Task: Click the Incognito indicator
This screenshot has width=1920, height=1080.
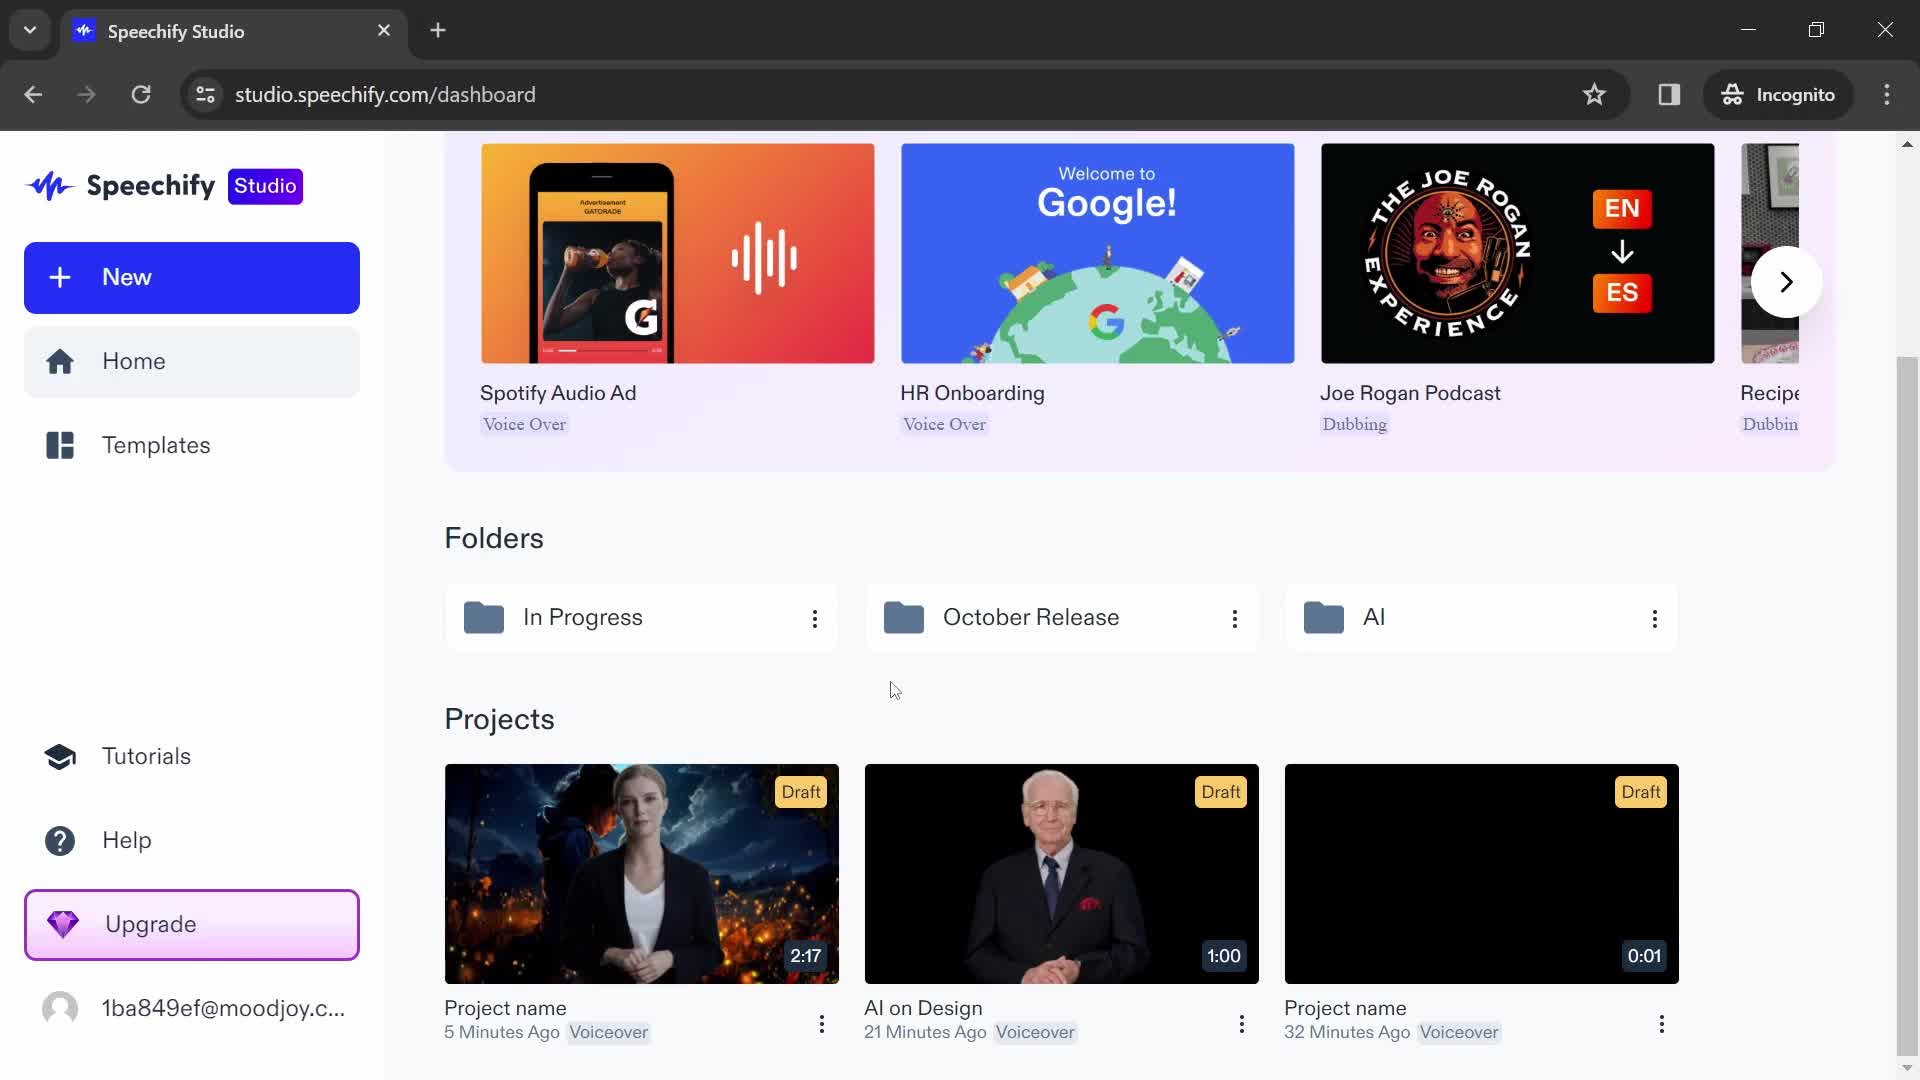Action: (x=1778, y=94)
